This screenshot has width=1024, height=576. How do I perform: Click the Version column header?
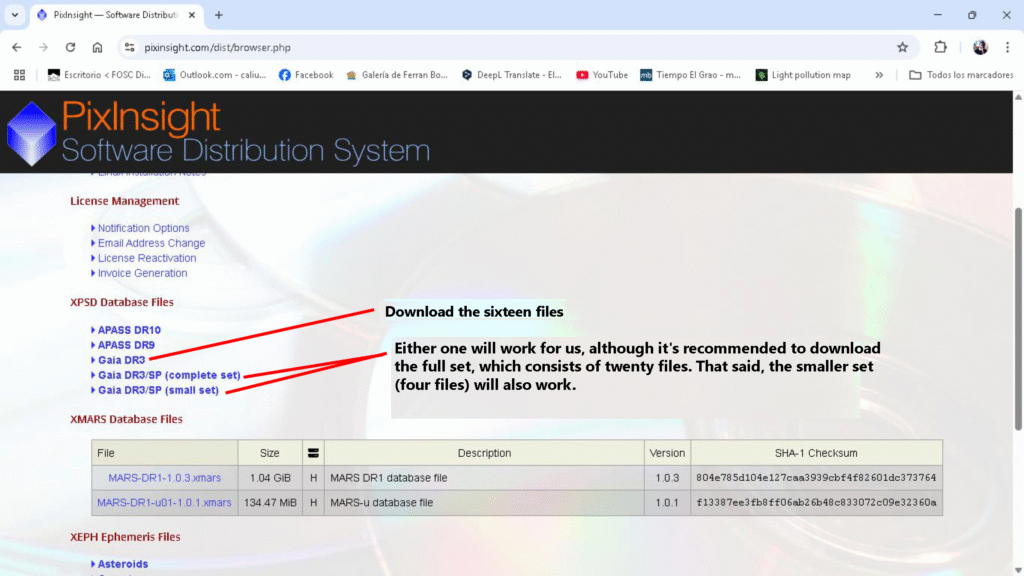pos(667,453)
